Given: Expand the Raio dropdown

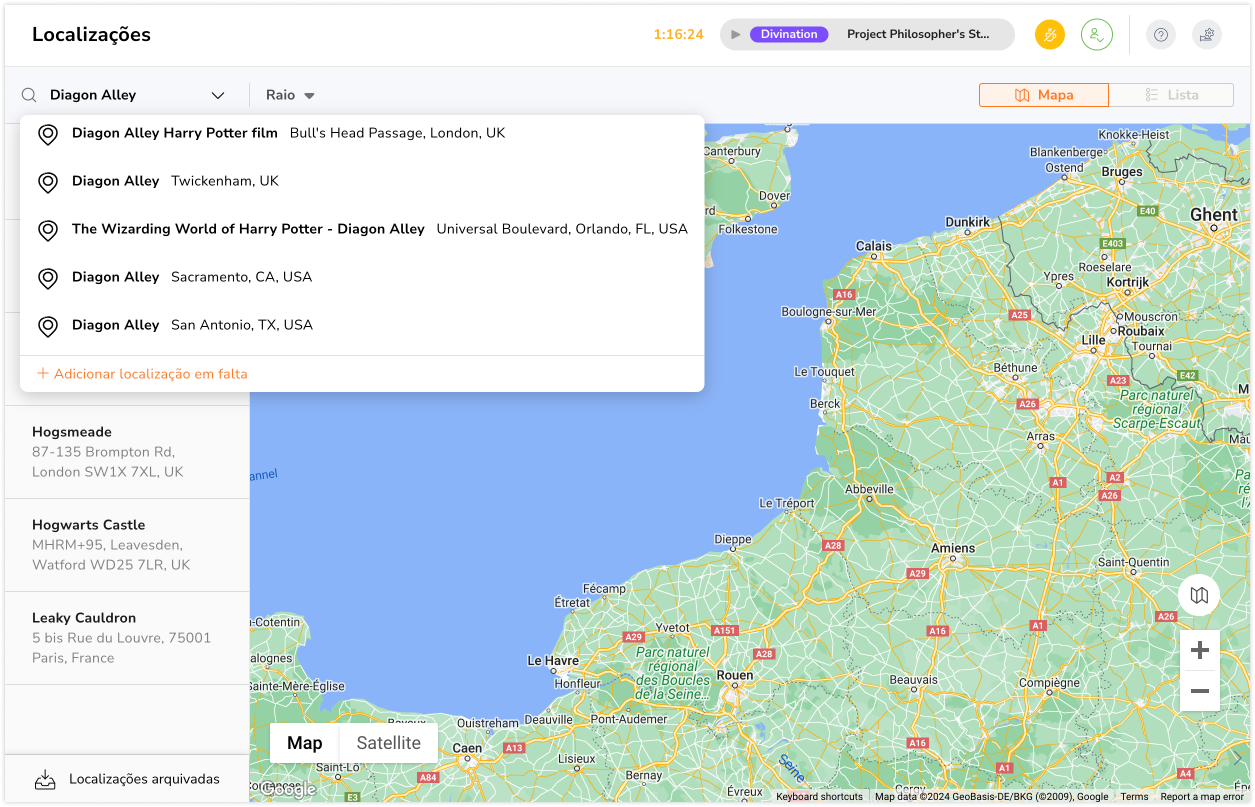Looking at the screenshot, I should coord(290,95).
